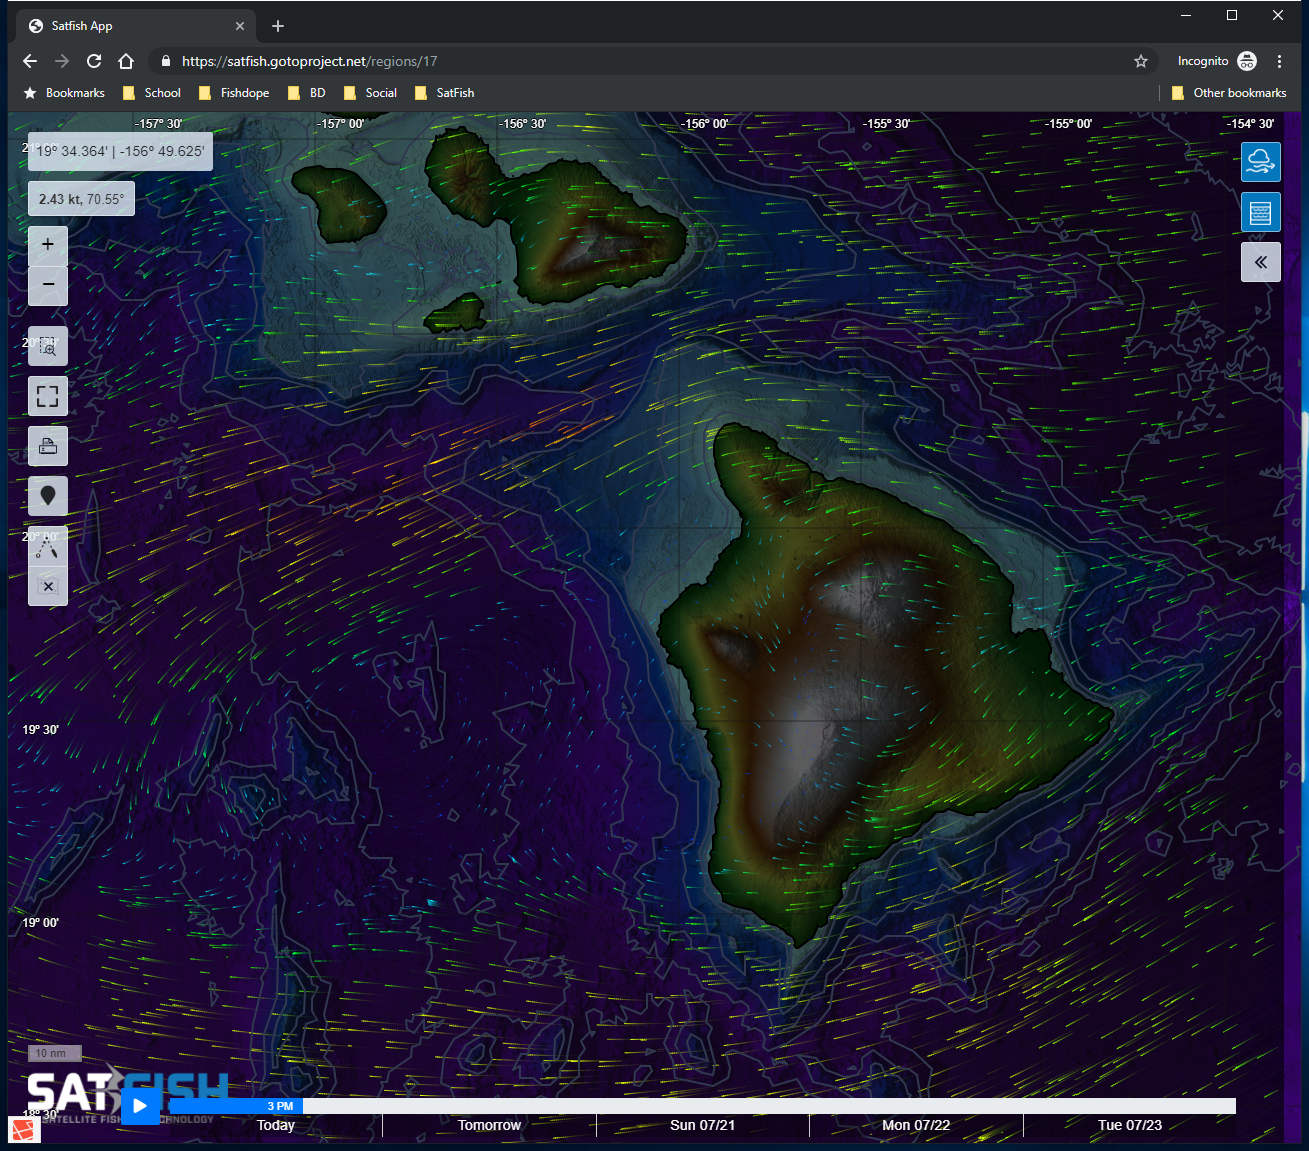Activate the distance measurement tool
Viewport: 1309px width, 1151px height.
tap(48, 546)
